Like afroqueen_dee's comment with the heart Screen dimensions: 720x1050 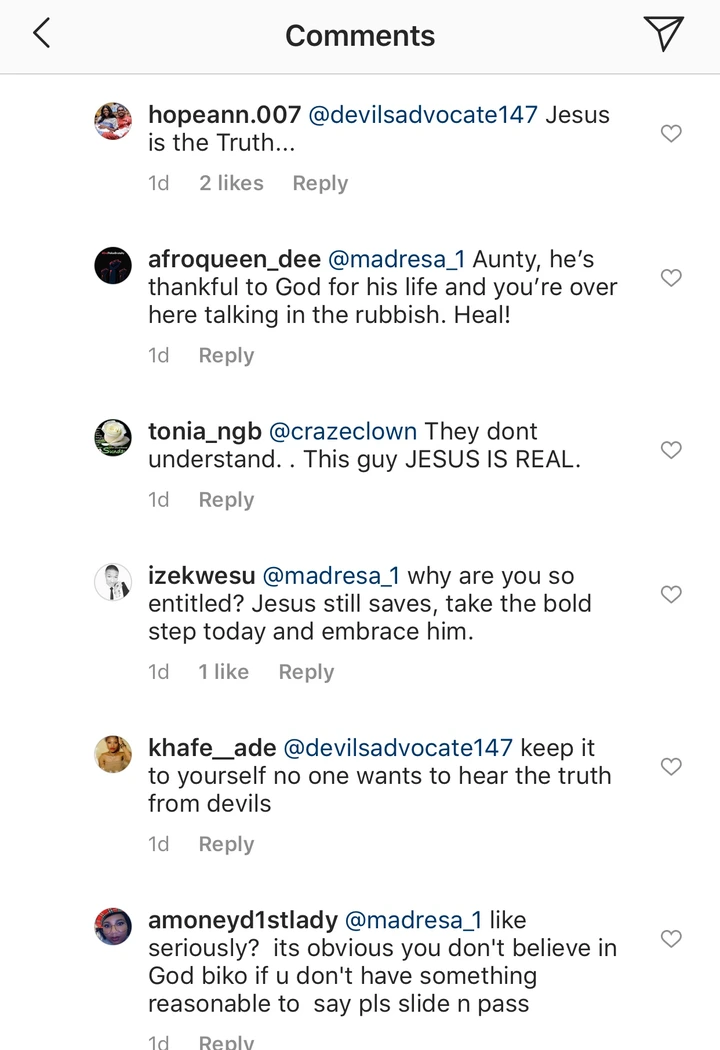(x=672, y=277)
